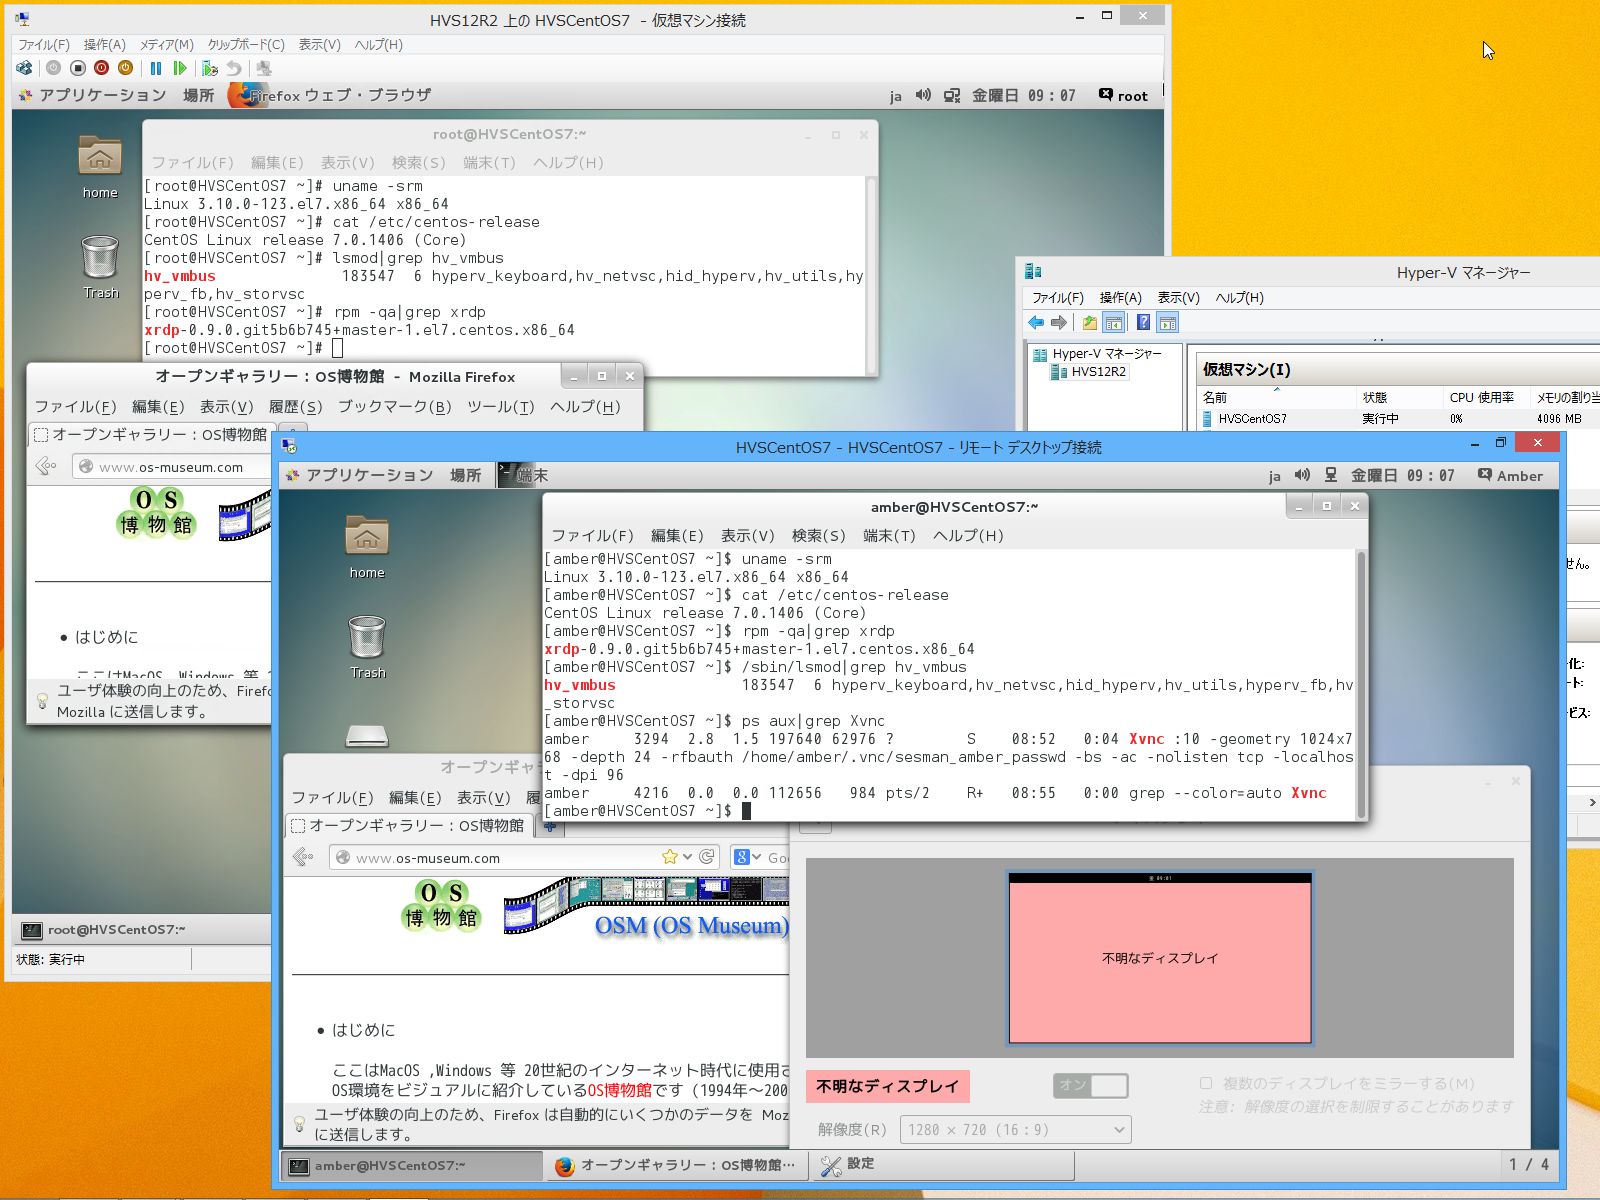Click the red Shut Down VM icon
The height and width of the screenshot is (1200, 1600).
coord(101,68)
